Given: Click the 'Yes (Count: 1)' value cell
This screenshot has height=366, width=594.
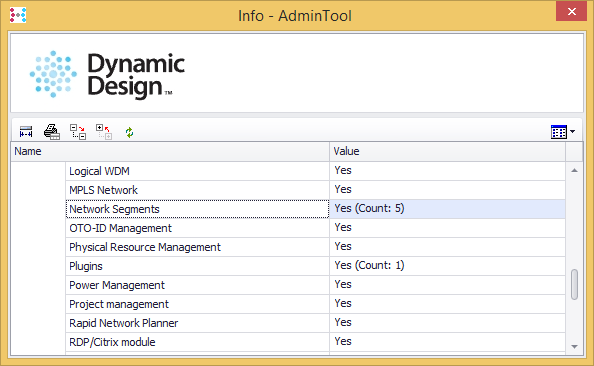Looking at the screenshot, I should 448,266.
